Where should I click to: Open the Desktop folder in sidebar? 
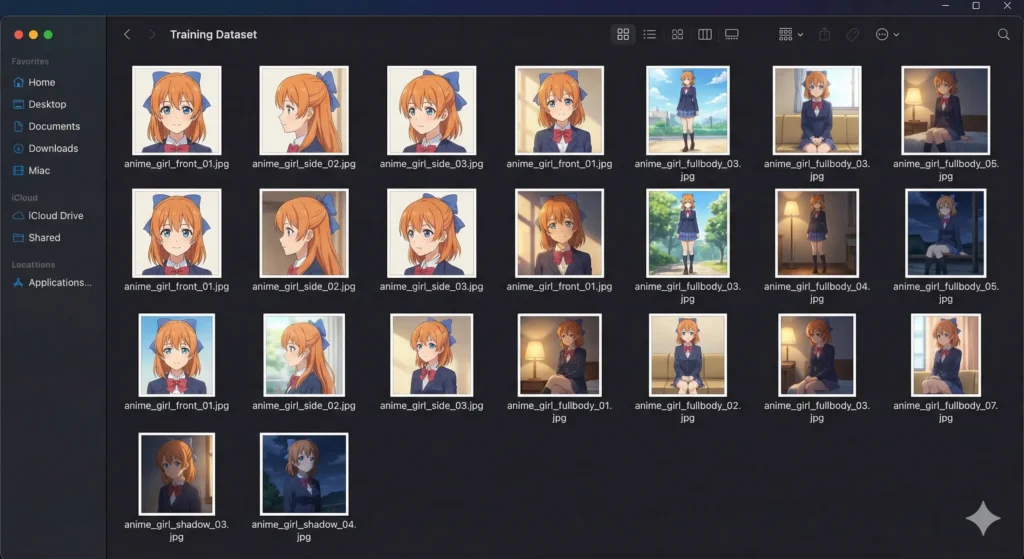coord(47,104)
